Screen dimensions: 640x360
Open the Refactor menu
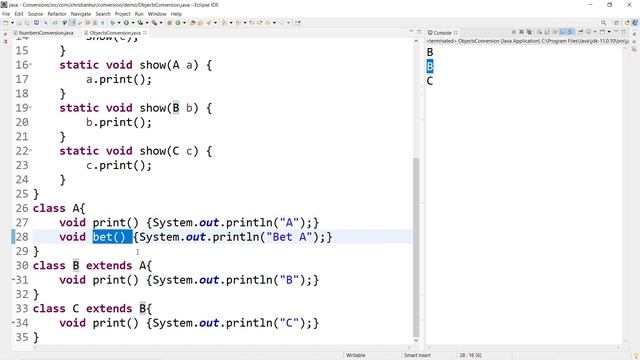57,14
